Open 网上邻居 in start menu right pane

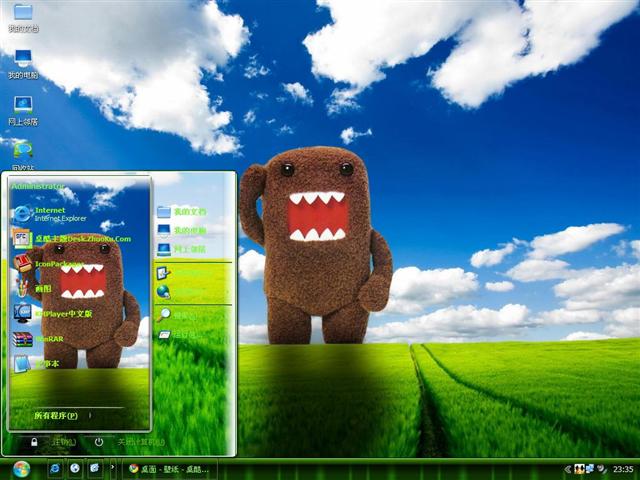pyautogui.click(x=182, y=249)
